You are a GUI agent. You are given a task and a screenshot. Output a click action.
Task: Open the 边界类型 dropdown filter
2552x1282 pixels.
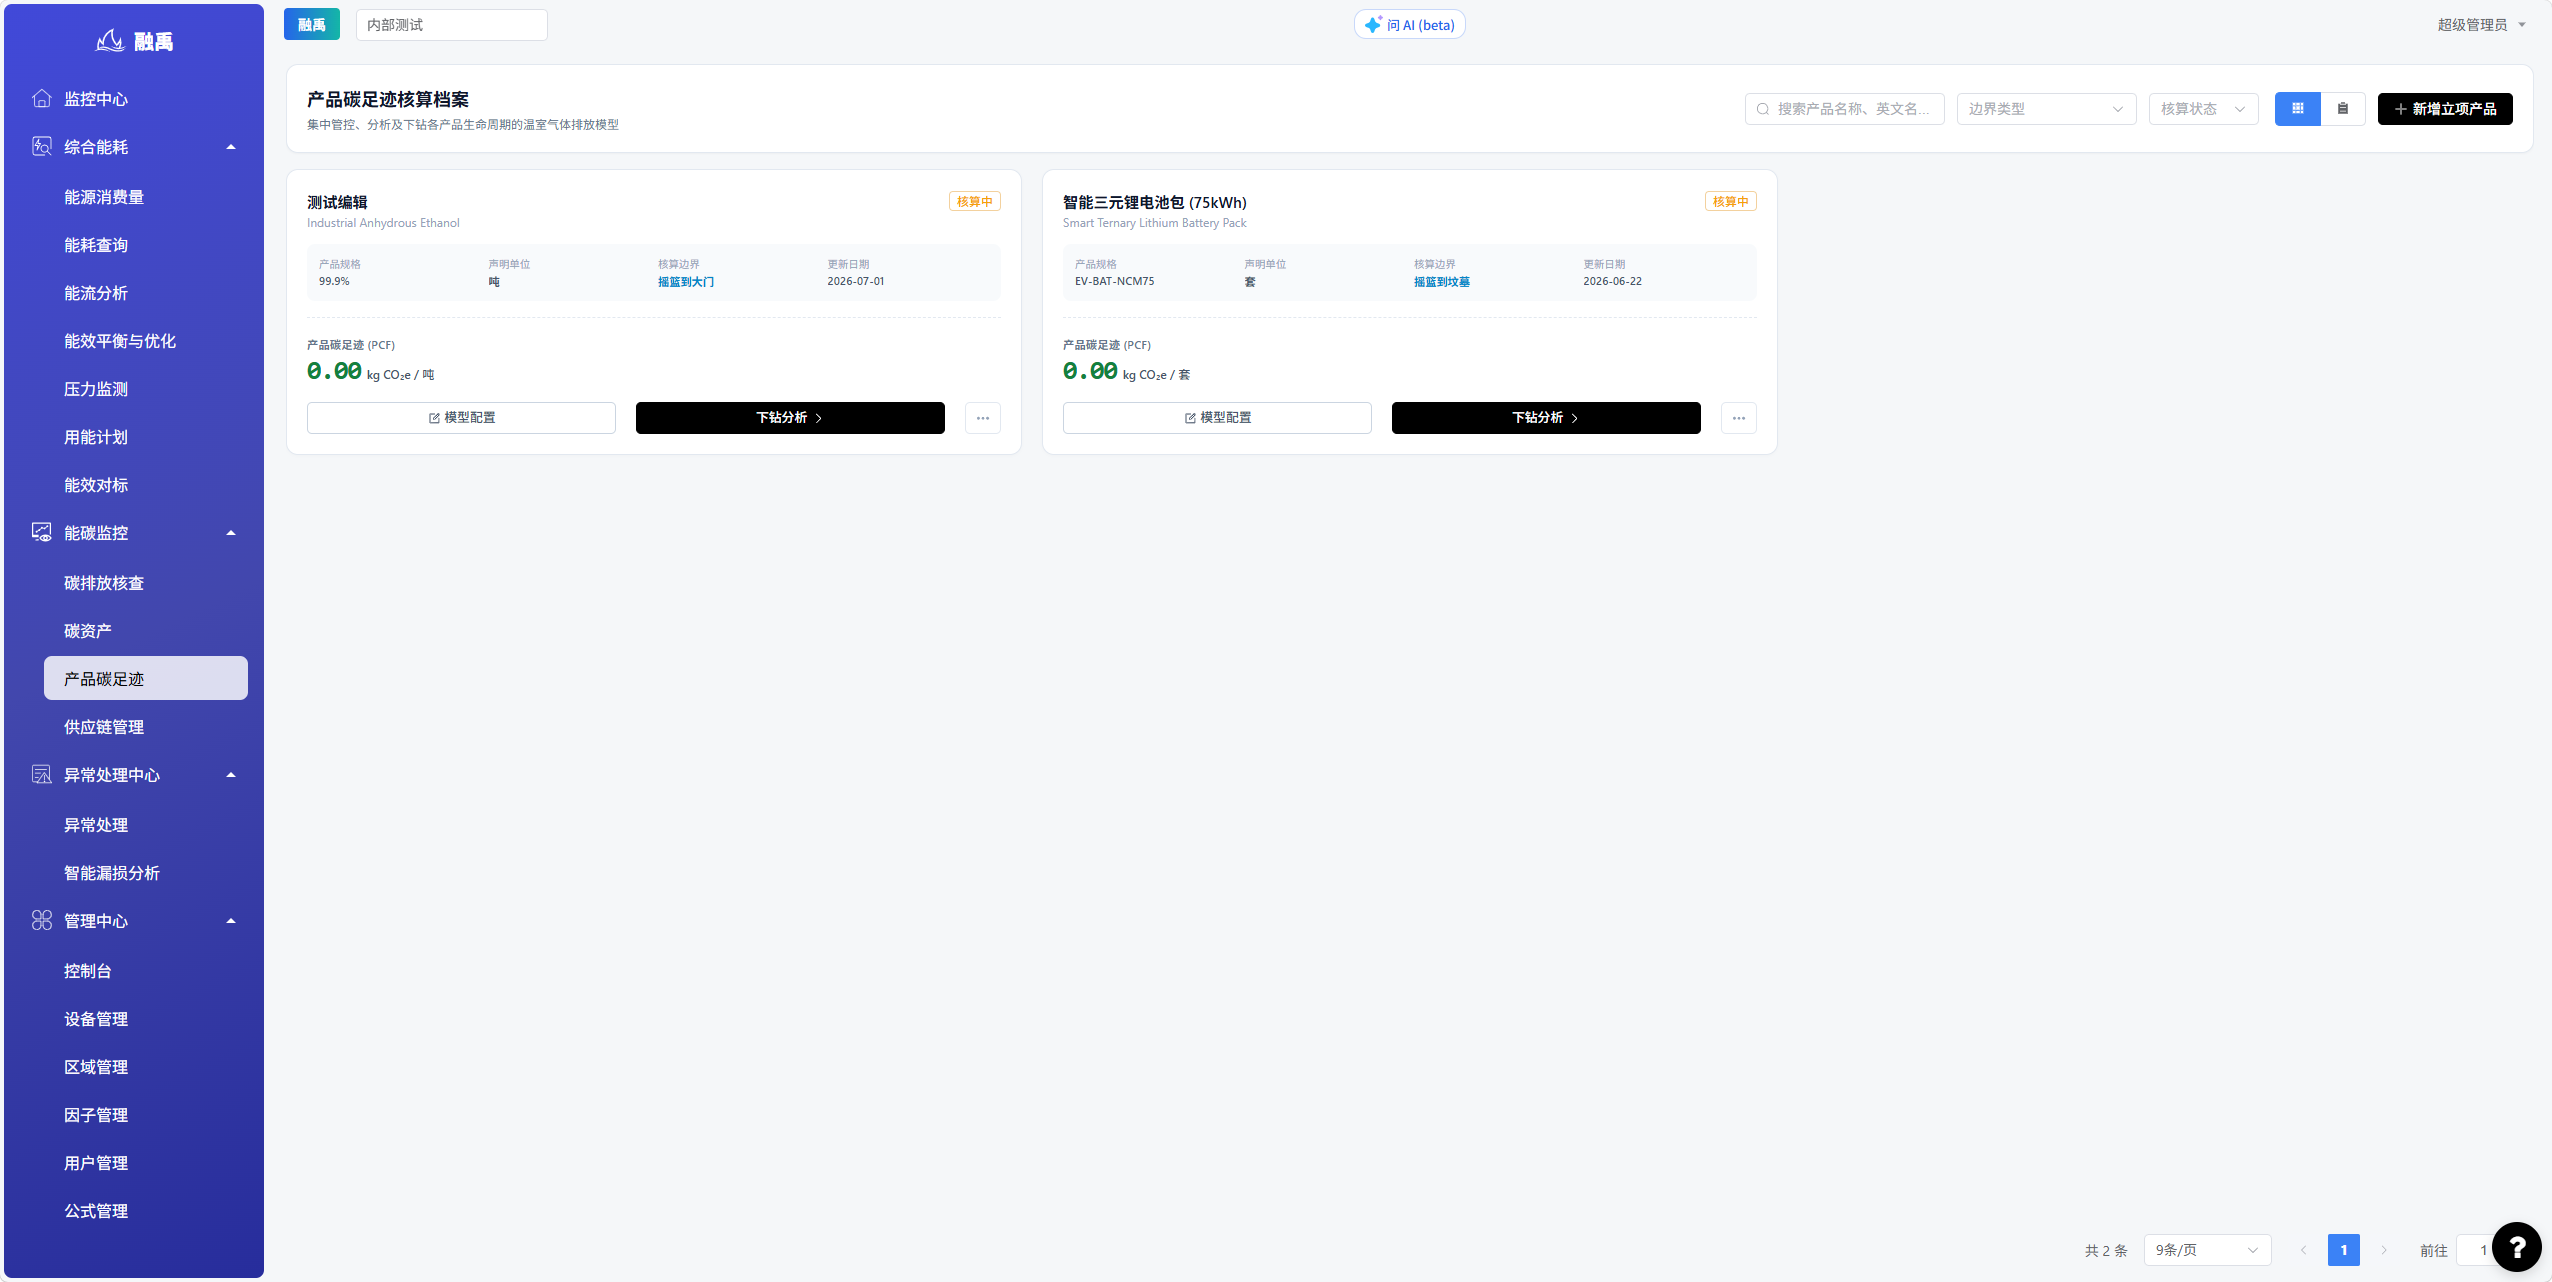[2046, 109]
